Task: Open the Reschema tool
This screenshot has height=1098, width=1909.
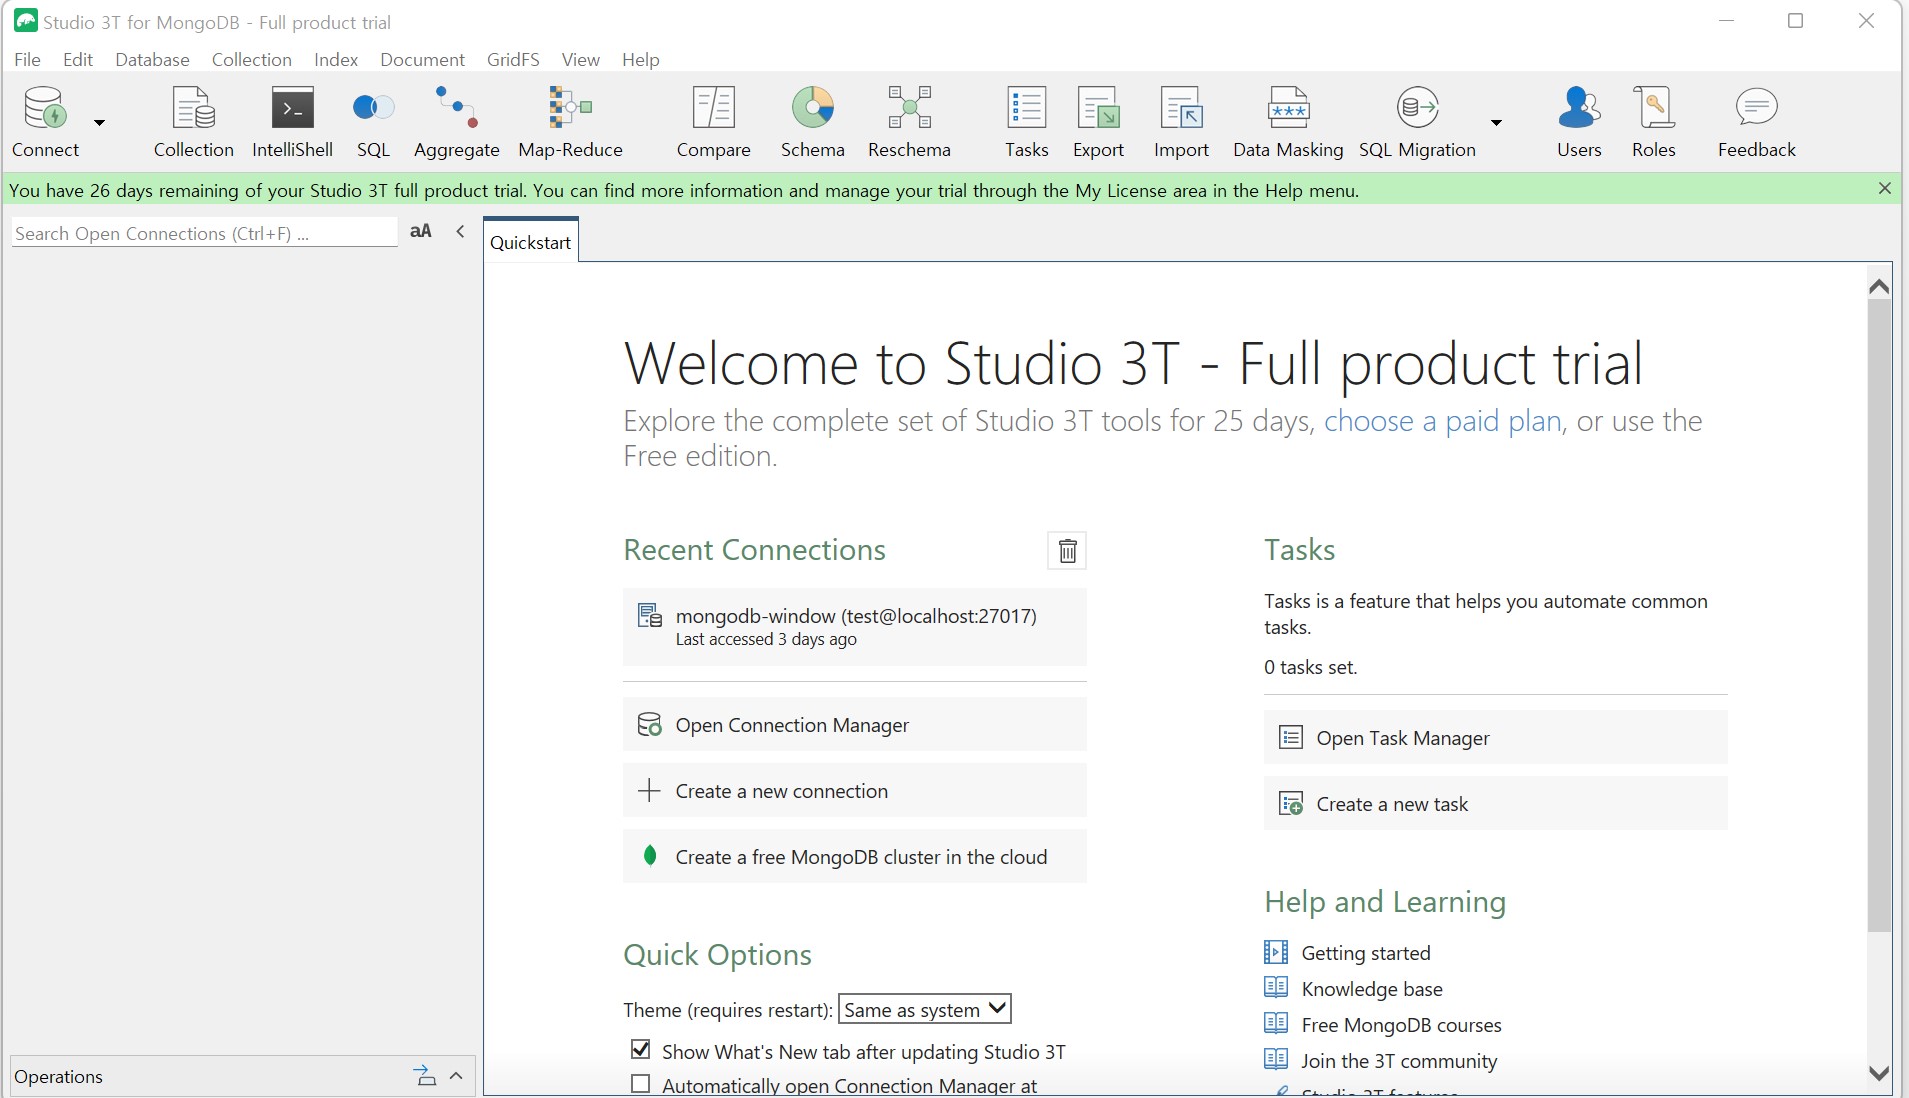Action: [909, 121]
